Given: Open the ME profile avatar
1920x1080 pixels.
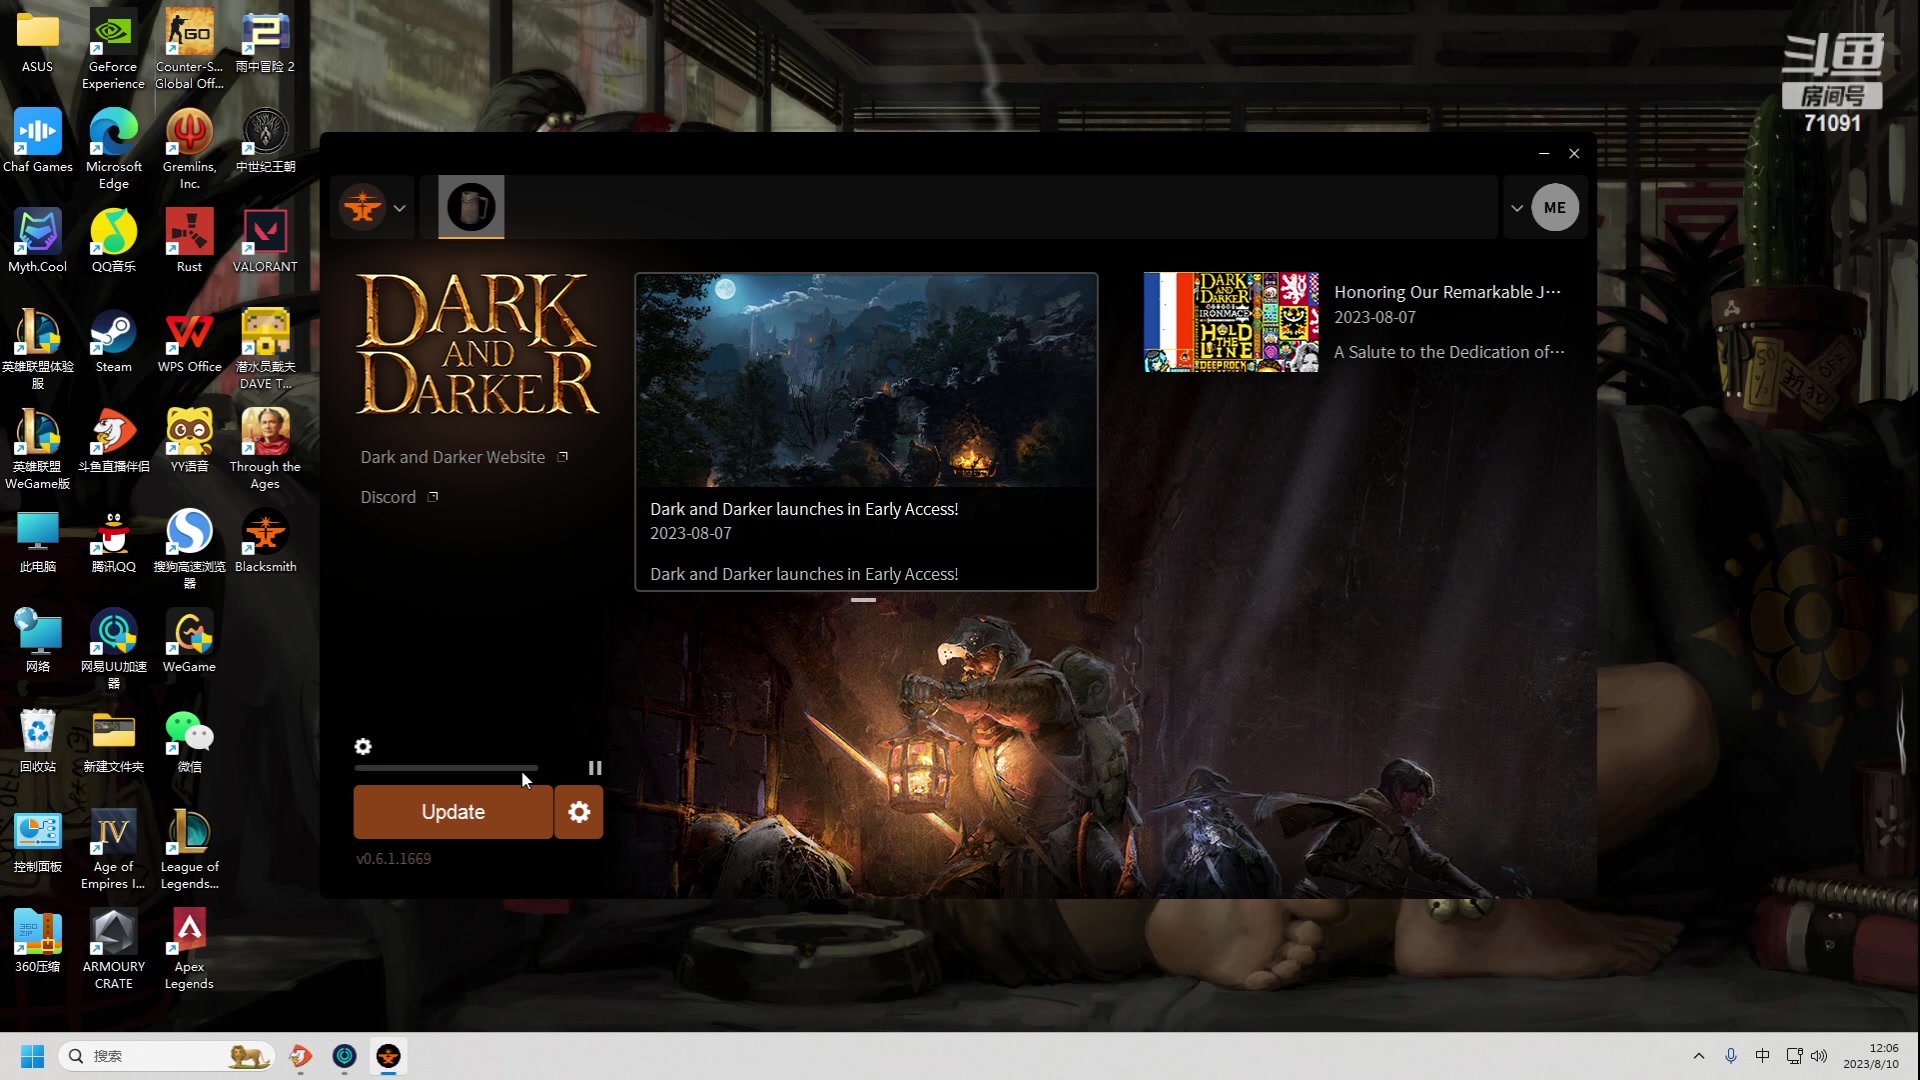Looking at the screenshot, I should tap(1555, 208).
